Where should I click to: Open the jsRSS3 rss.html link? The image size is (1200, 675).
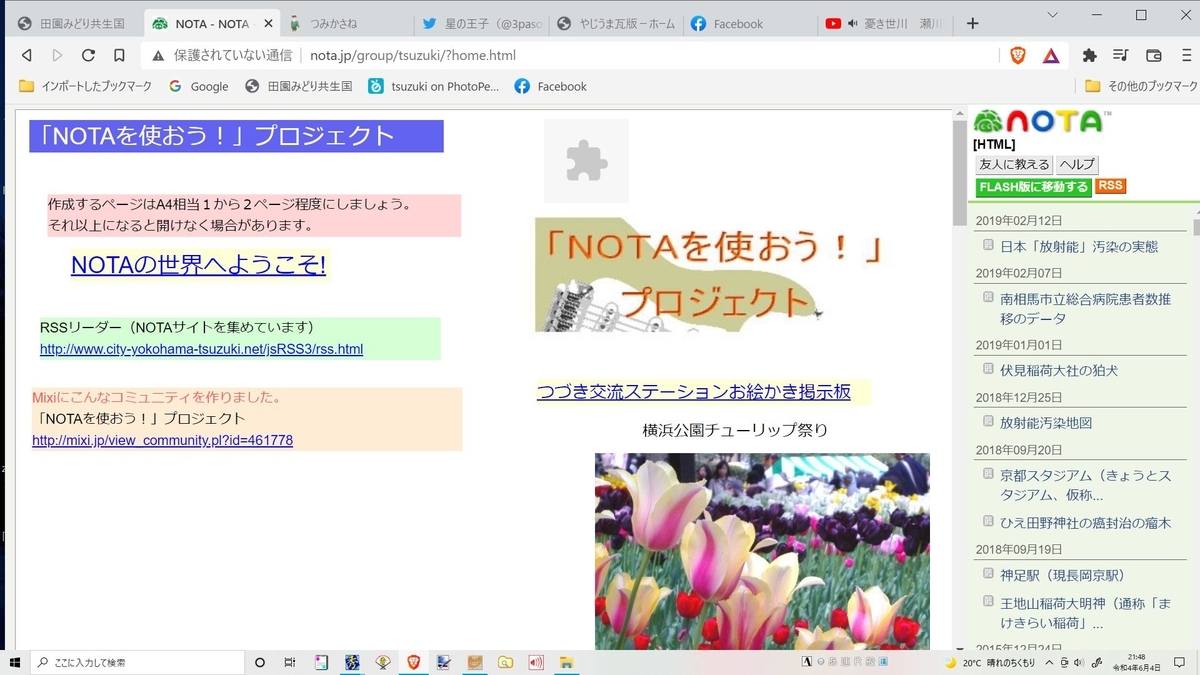pos(201,349)
